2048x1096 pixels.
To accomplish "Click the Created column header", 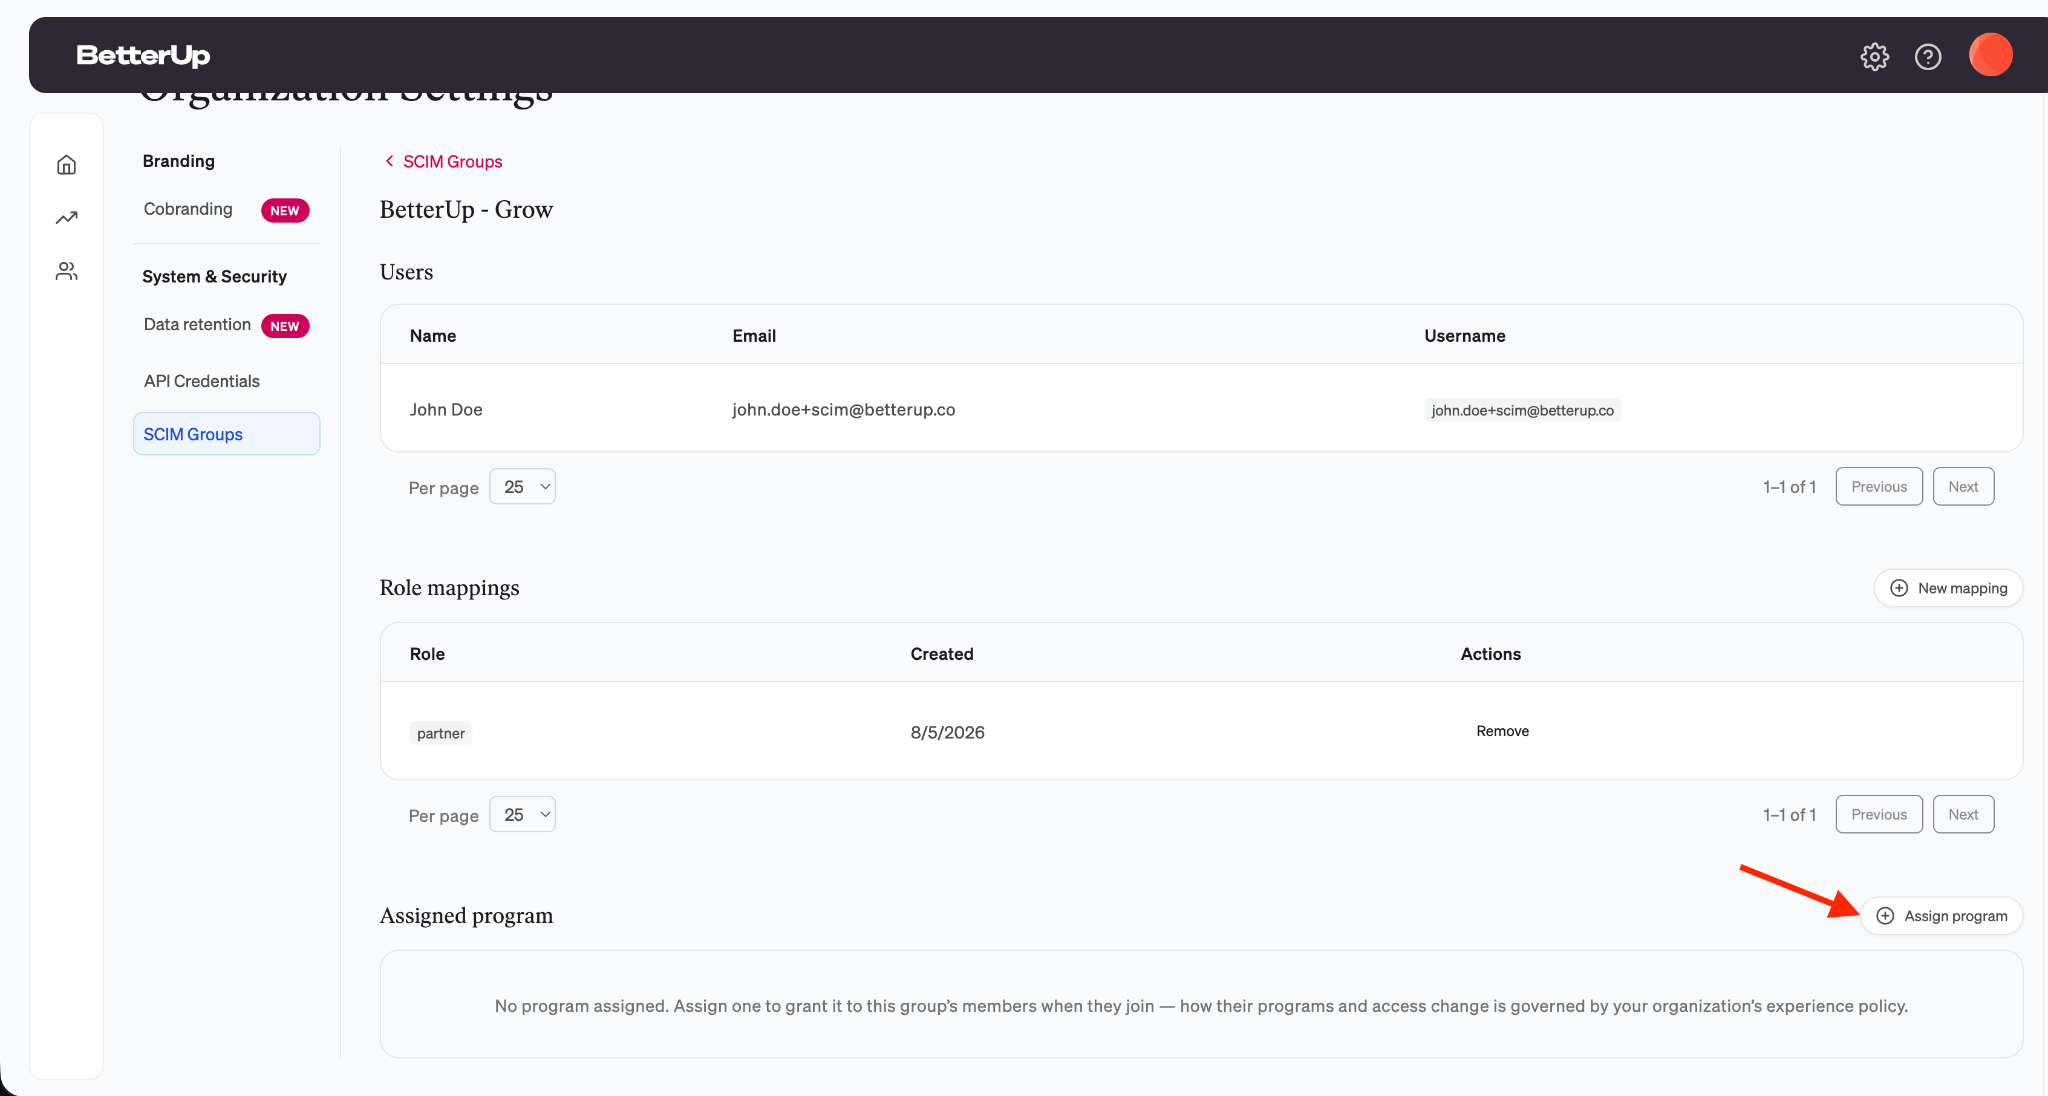I will 942,654.
